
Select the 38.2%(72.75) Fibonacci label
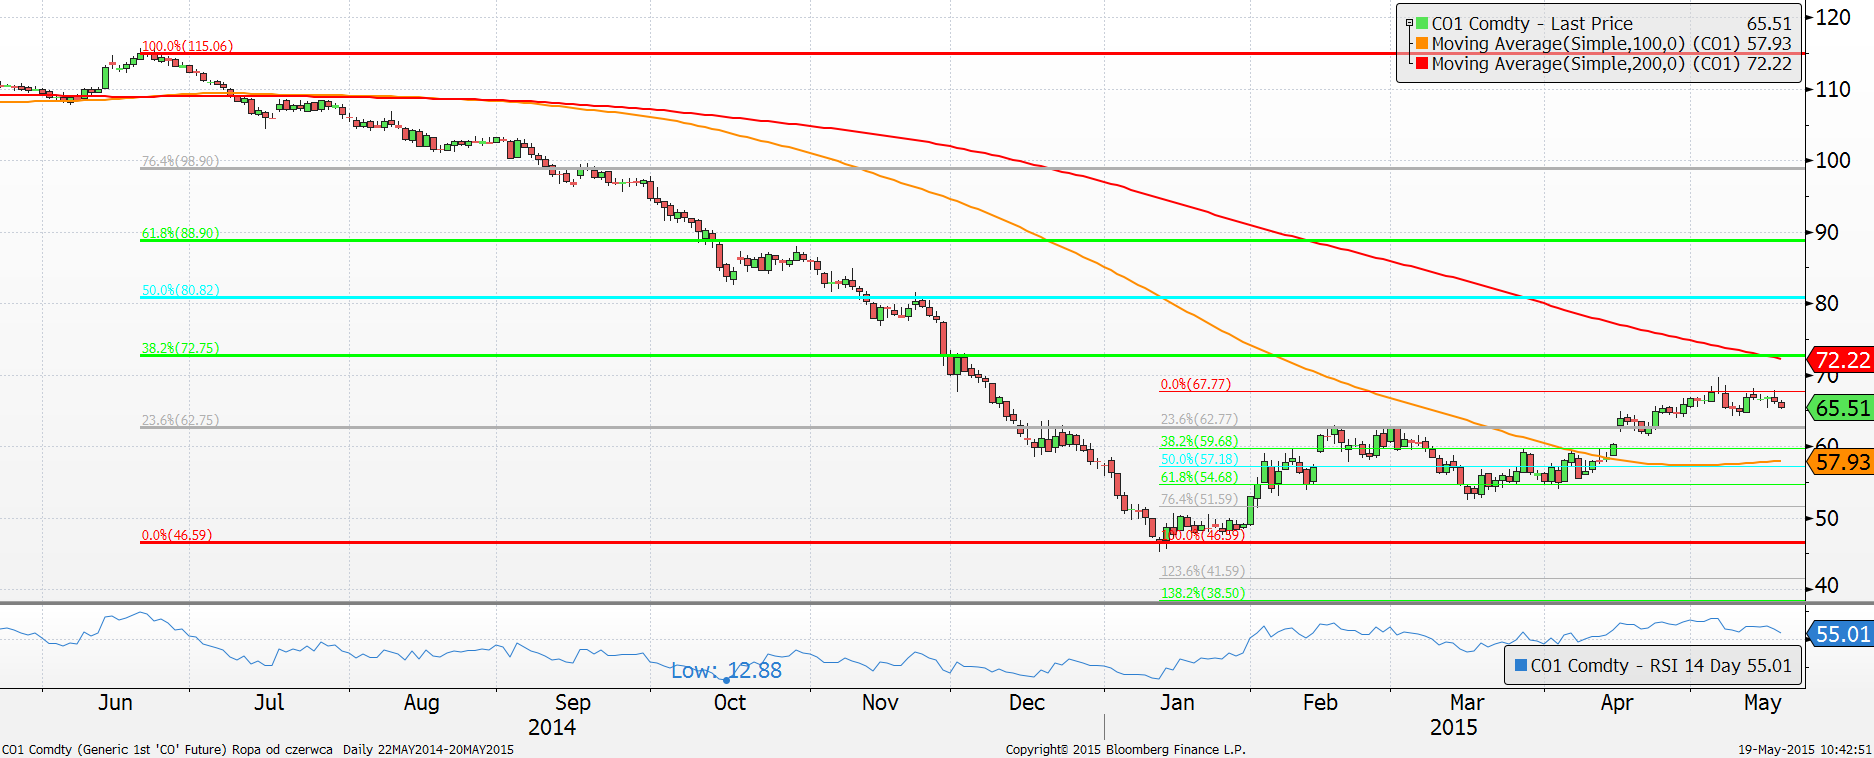coord(180,349)
